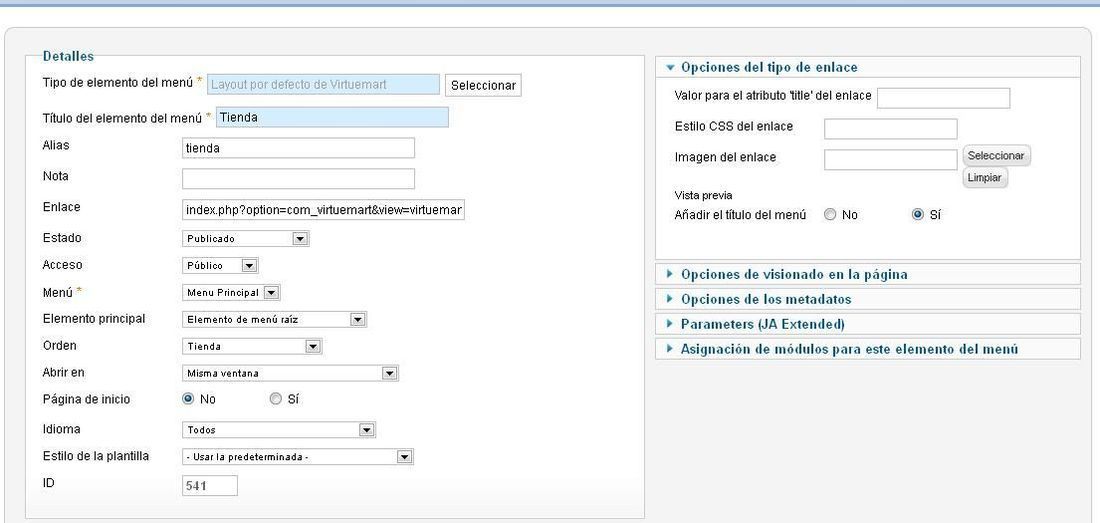Image resolution: width=1100 pixels, height=523 pixels.
Task: Open the Idioma dropdown showing Todos
Action: pyautogui.click(x=279, y=430)
